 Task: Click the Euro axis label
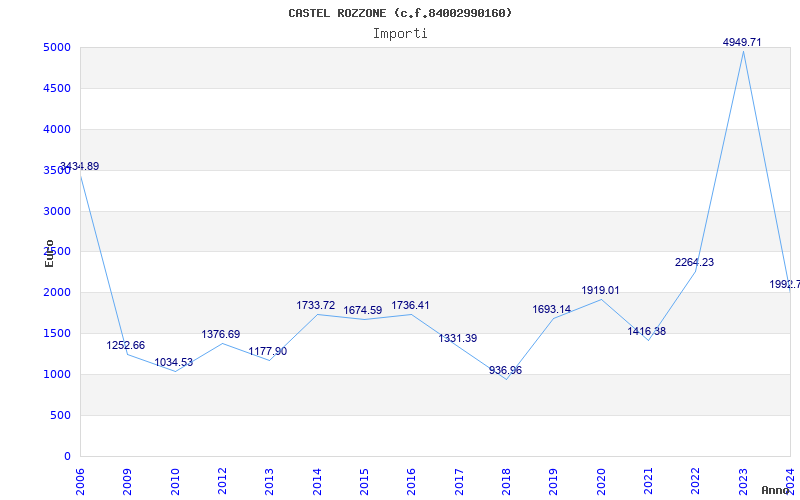coord(49,254)
